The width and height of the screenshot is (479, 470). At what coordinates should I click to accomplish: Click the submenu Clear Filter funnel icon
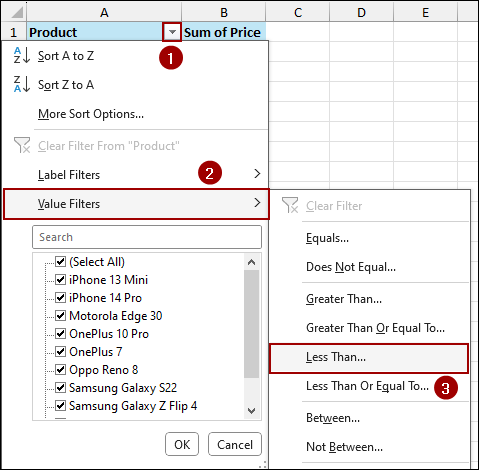pyautogui.click(x=290, y=205)
